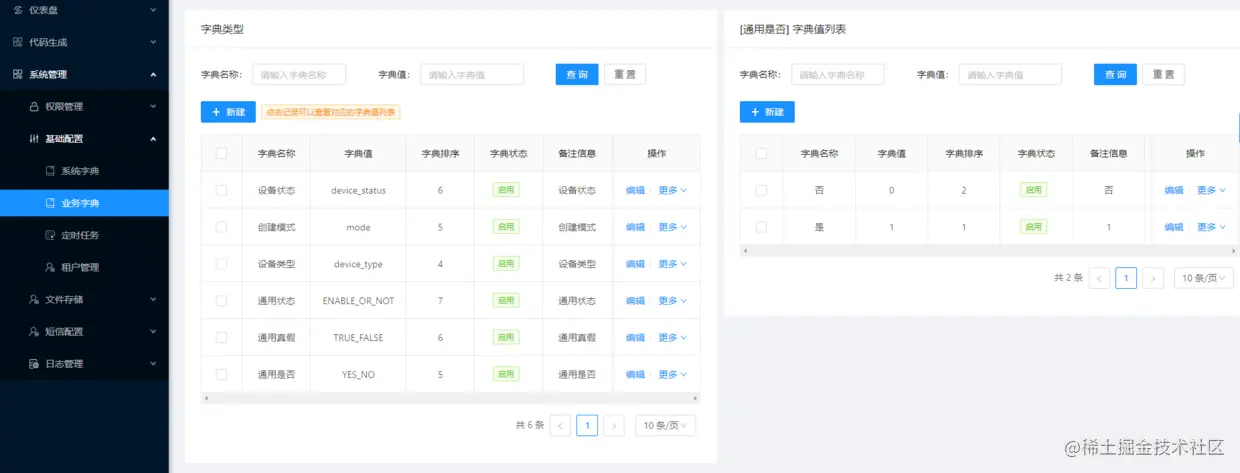Go to previous page in 字典类型 pagination
This screenshot has height=473, width=1240.
point(561,425)
